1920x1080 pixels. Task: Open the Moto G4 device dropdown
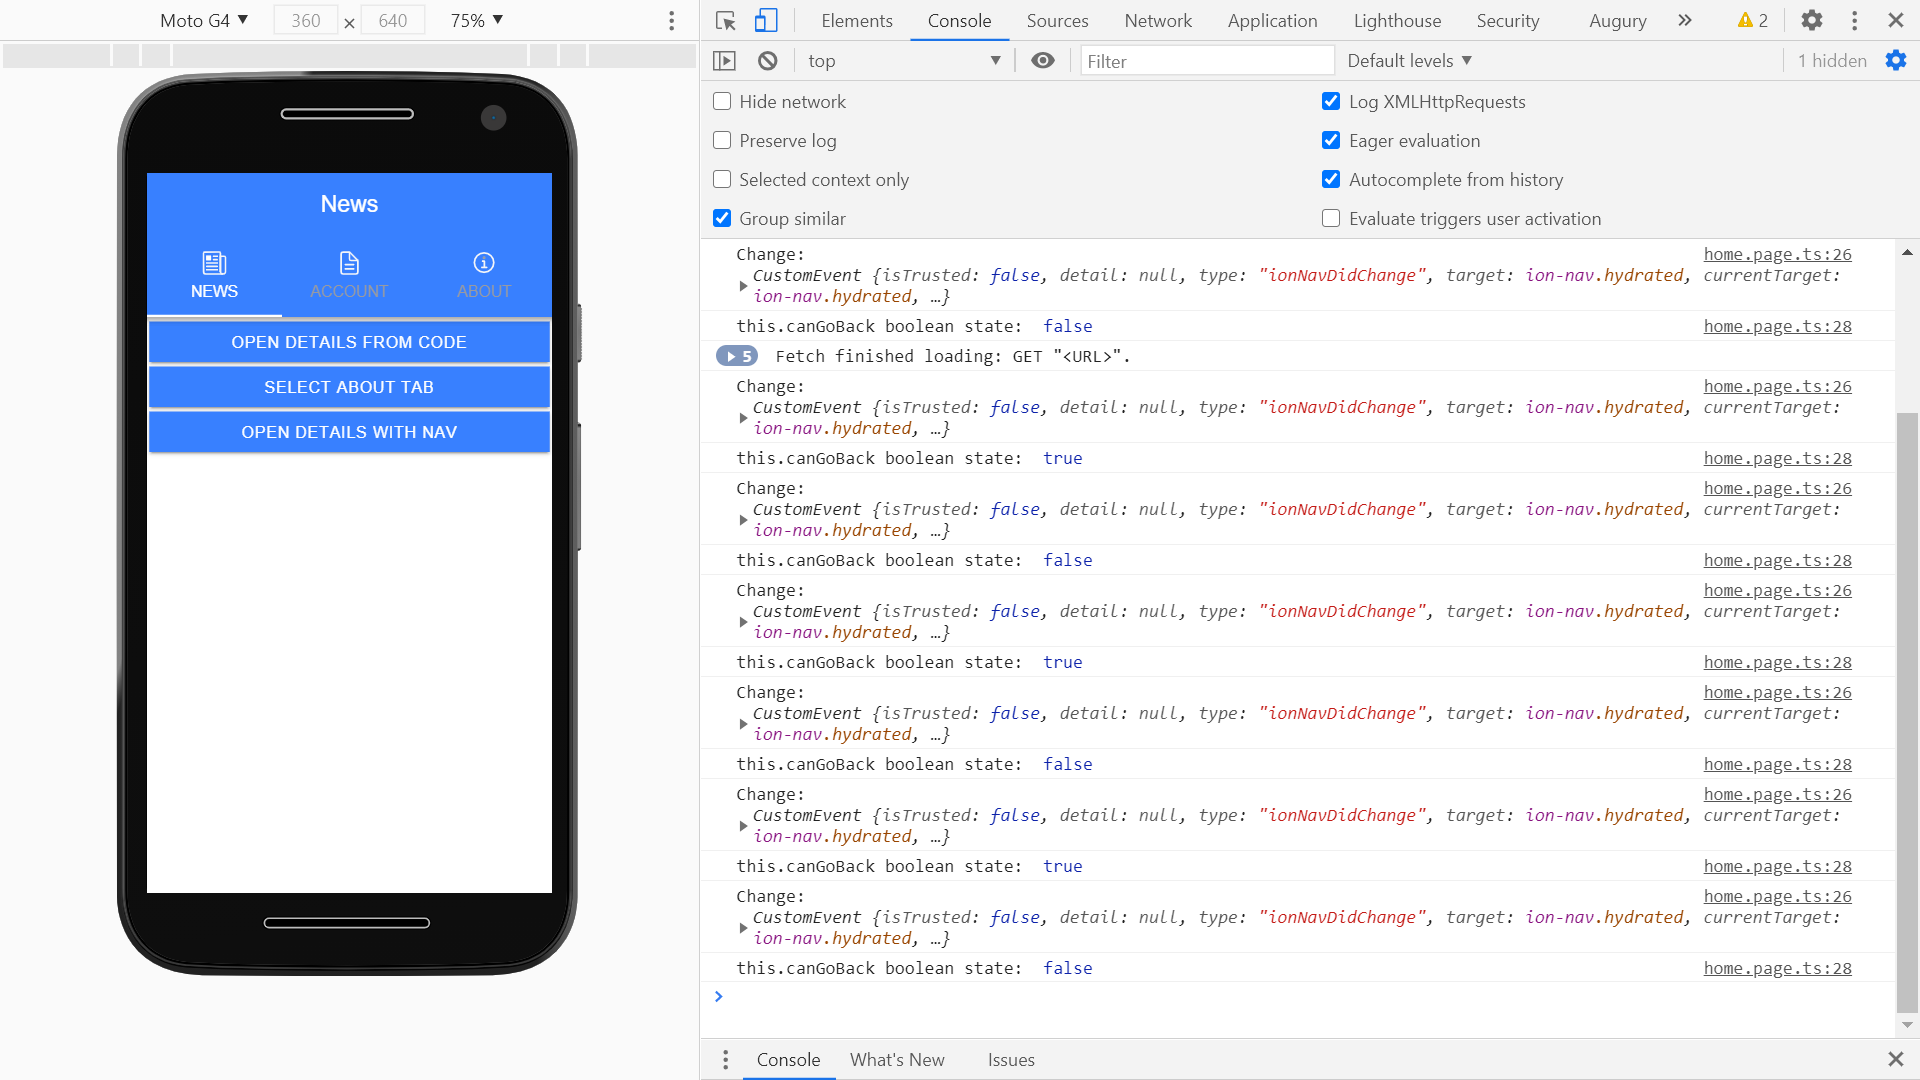pyautogui.click(x=204, y=20)
